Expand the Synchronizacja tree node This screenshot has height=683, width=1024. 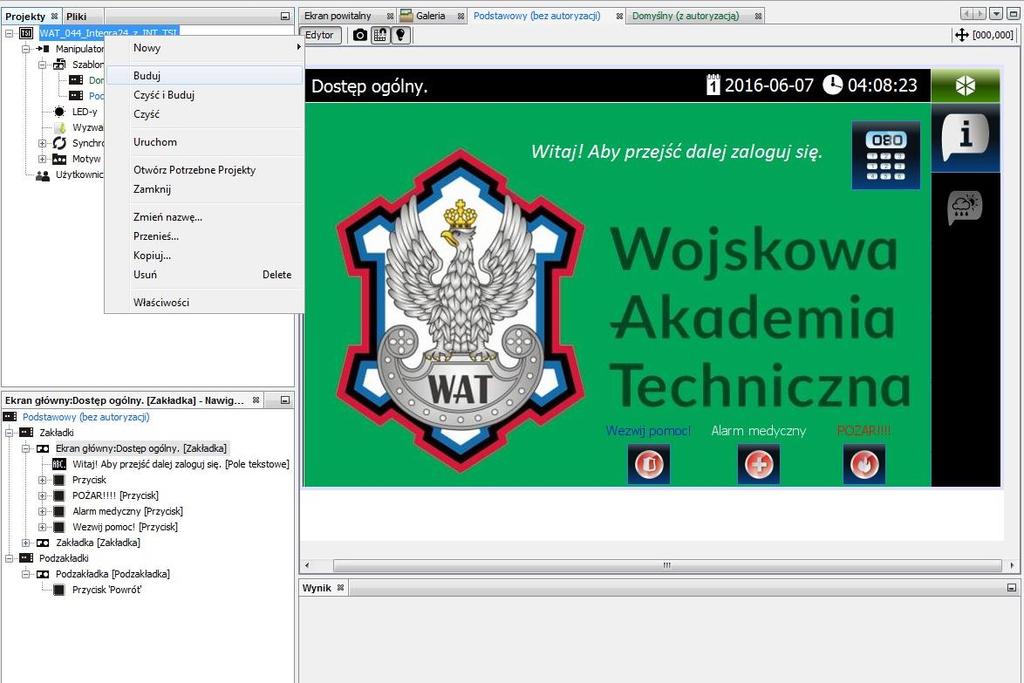tap(42, 143)
